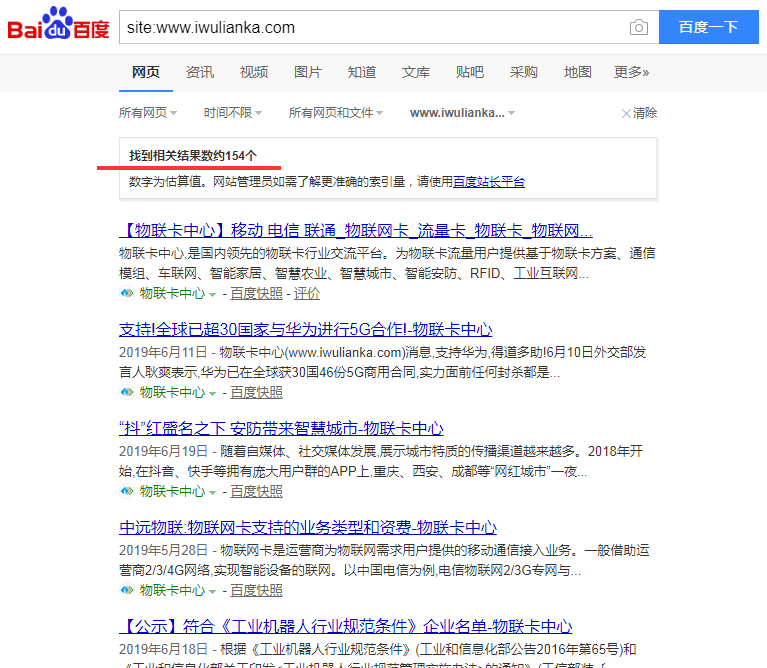Open the 地图 tab

point(578,72)
